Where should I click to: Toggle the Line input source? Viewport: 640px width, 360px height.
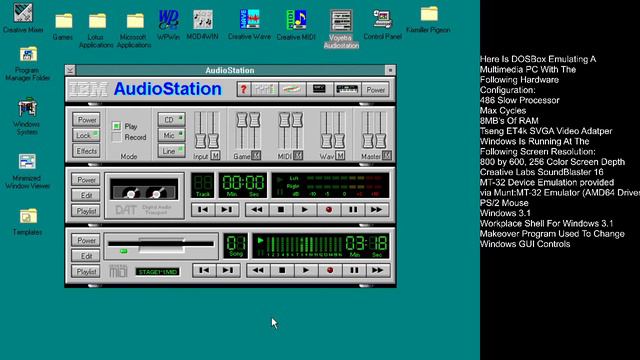[x=171, y=151]
